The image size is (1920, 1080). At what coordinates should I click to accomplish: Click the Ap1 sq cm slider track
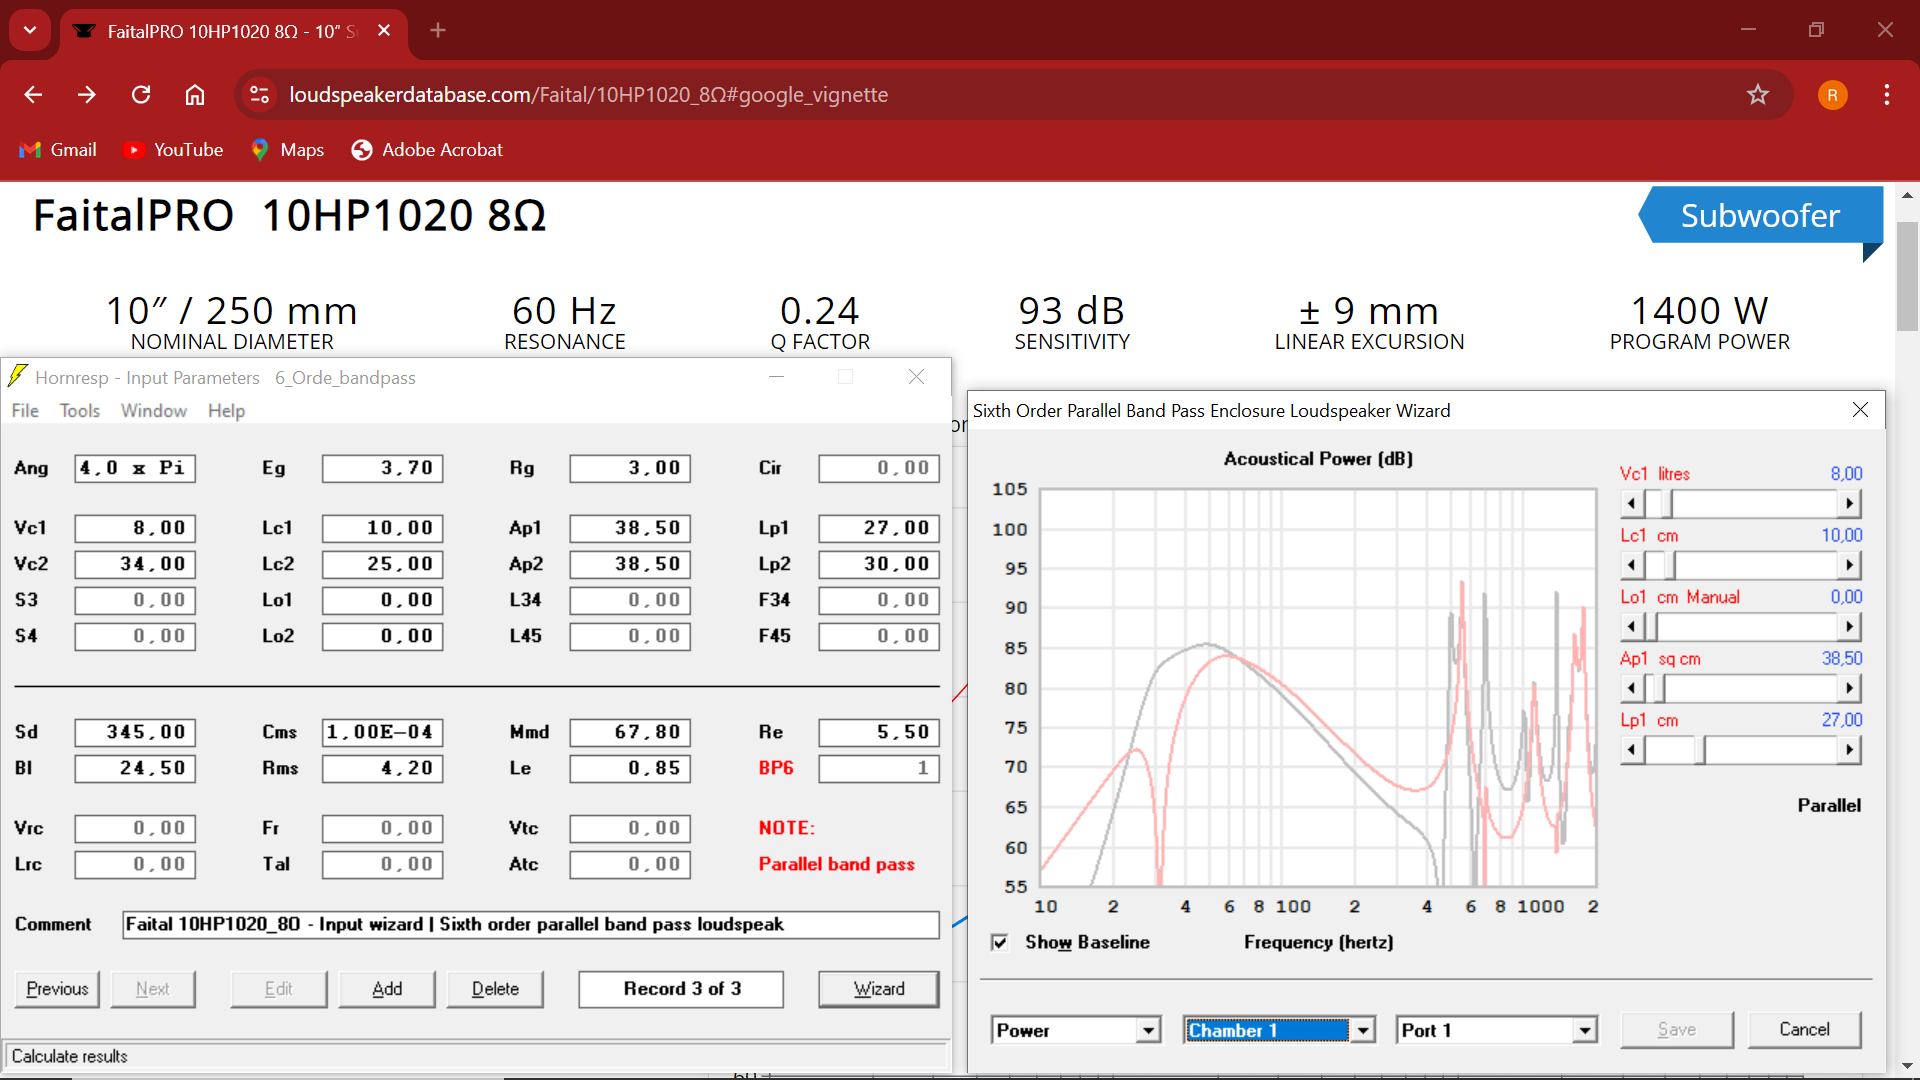pyautogui.click(x=1750, y=689)
